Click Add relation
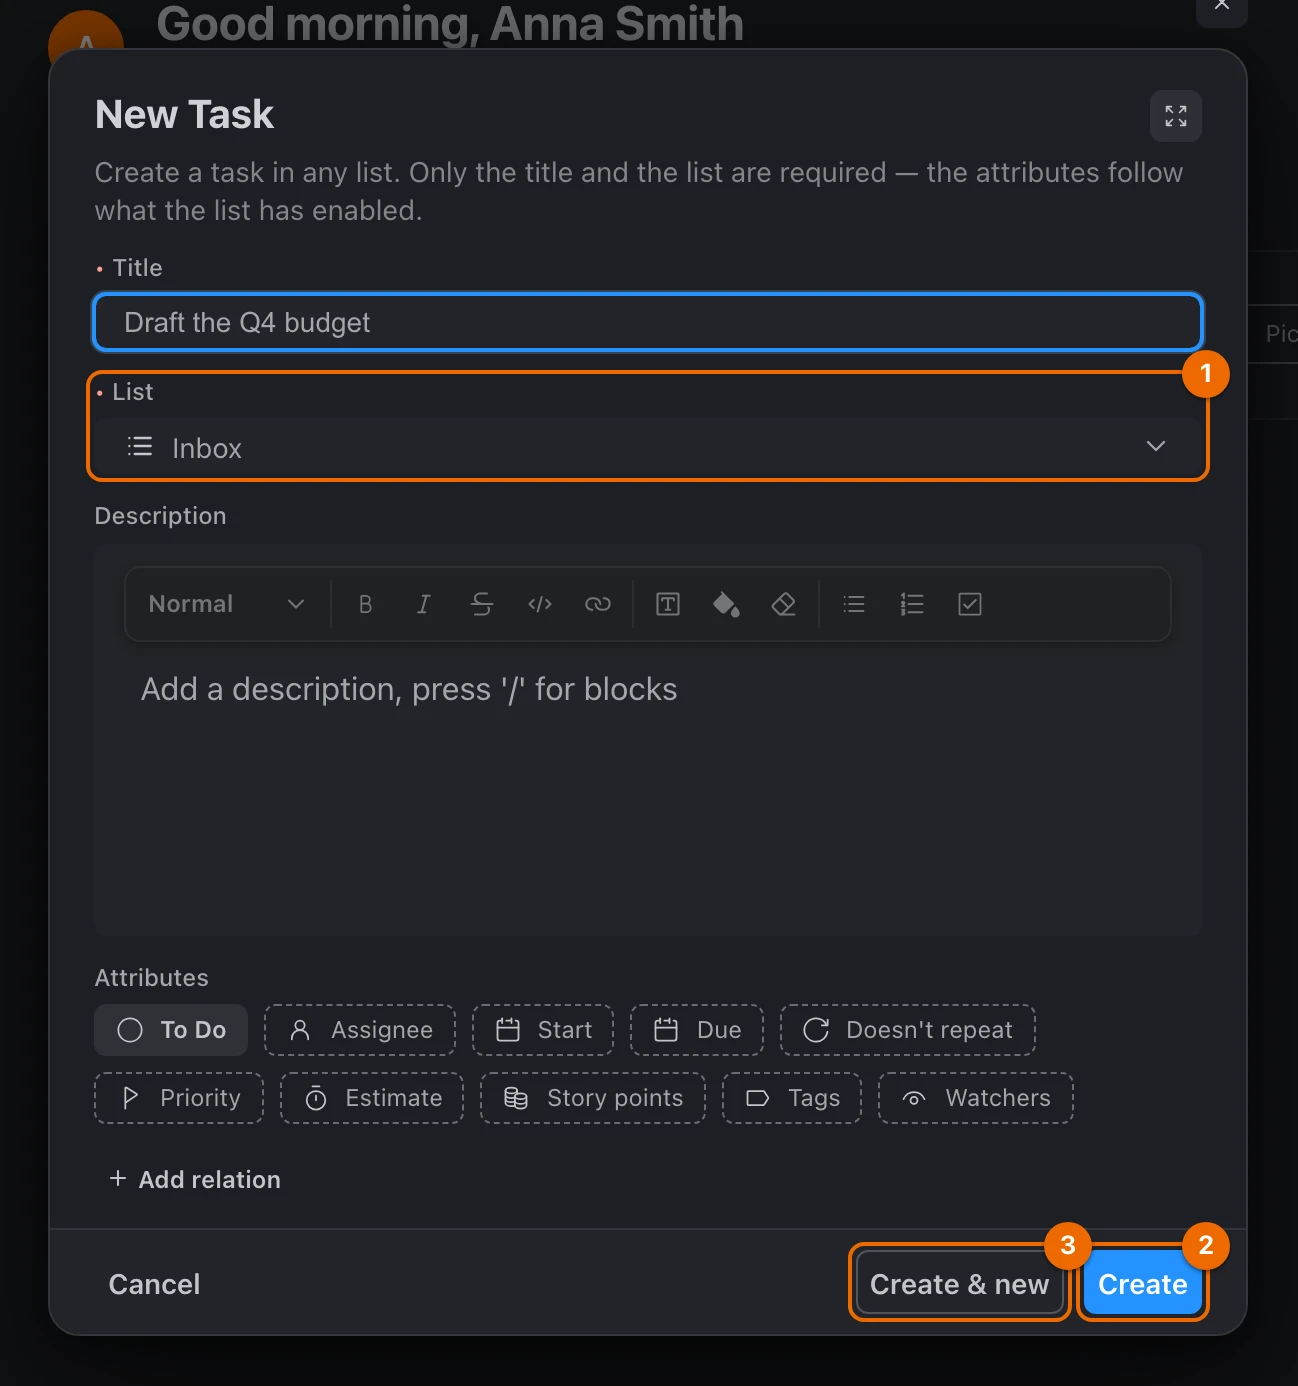The width and height of the screenshot is (1298, 1386). (x=195, y=1179)
